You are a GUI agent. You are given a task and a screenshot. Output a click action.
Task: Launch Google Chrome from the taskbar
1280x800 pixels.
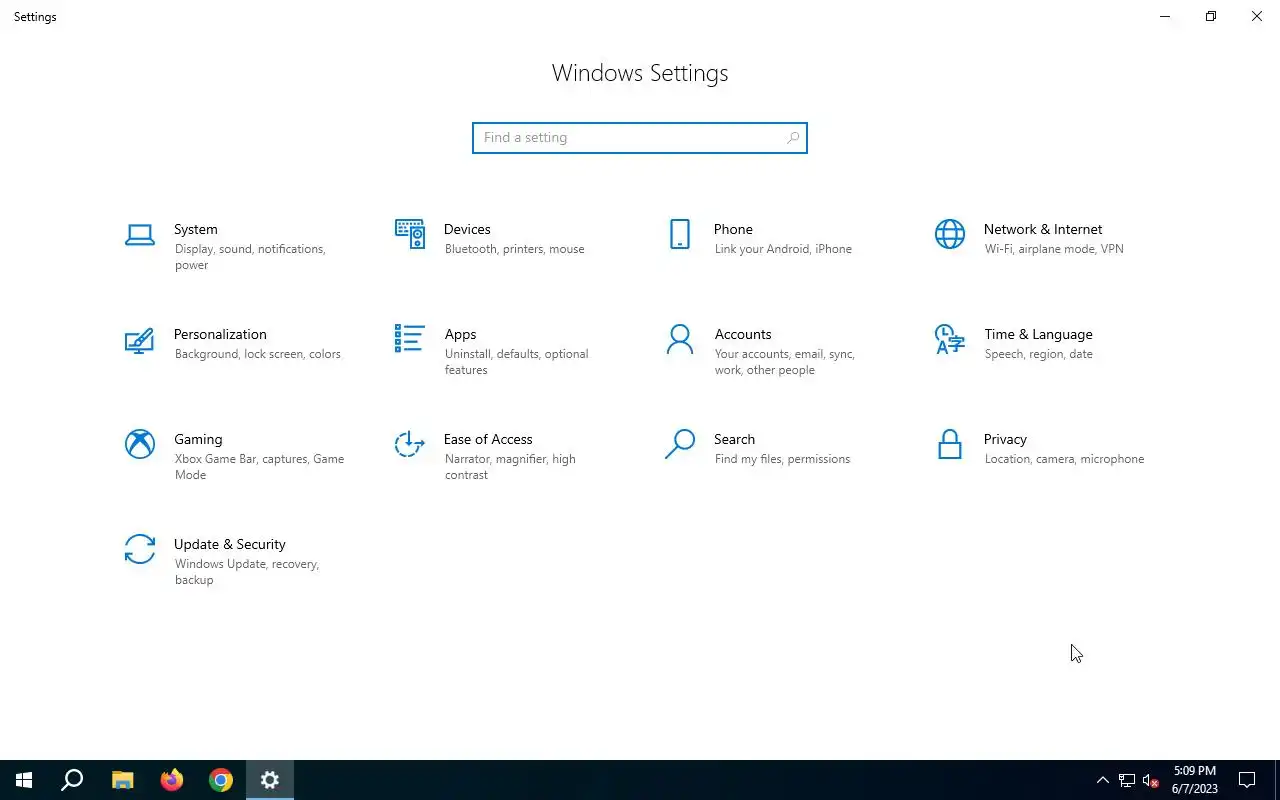[221, 780]
